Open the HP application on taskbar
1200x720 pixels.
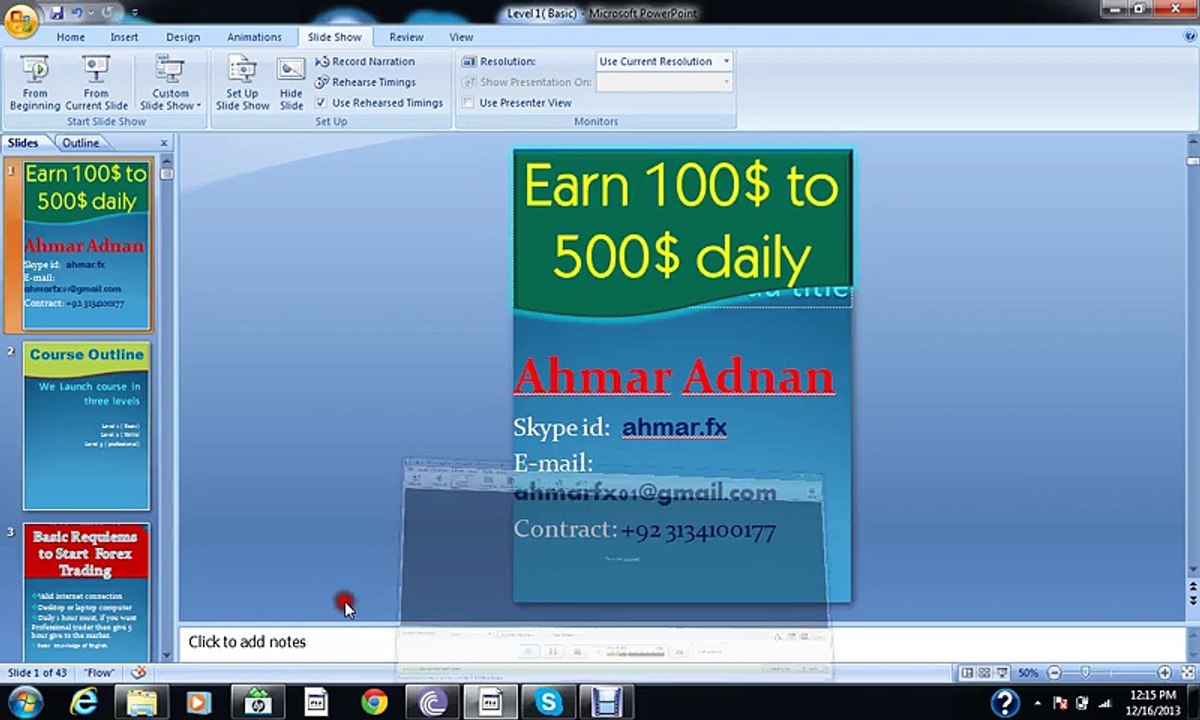[x=257, y=702]
